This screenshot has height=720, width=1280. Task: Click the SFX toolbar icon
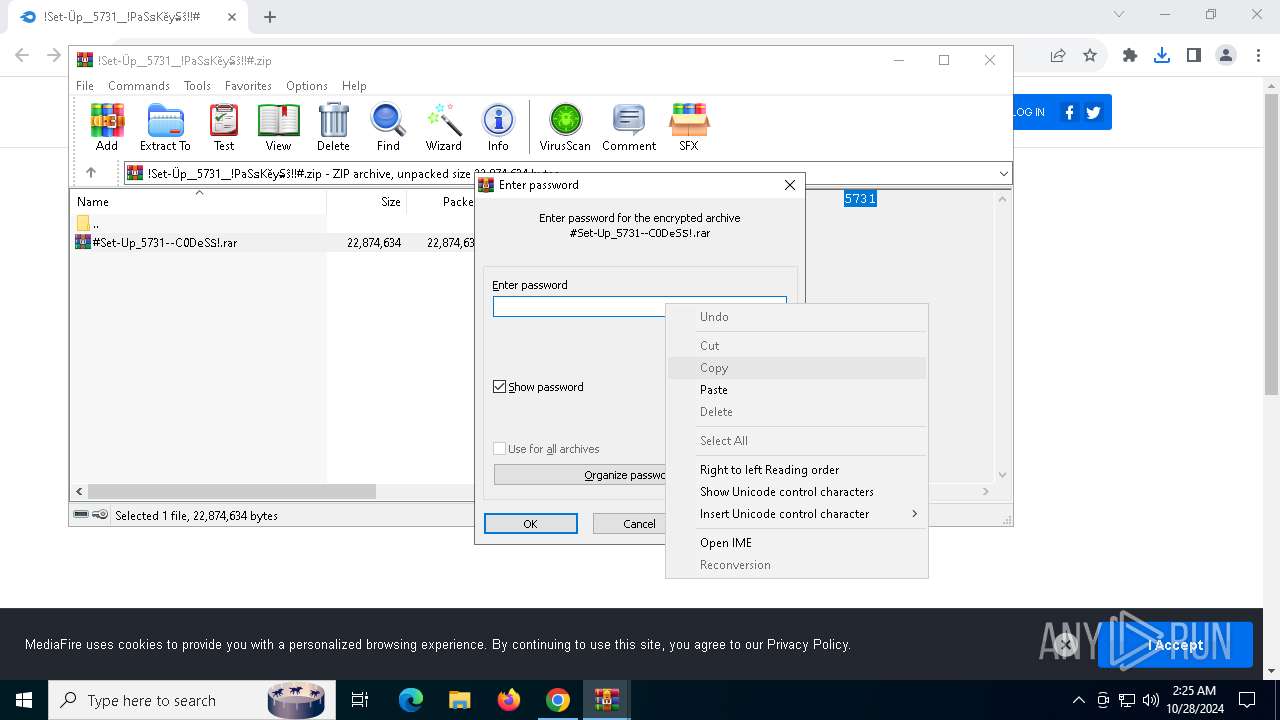tap(689, 127)
